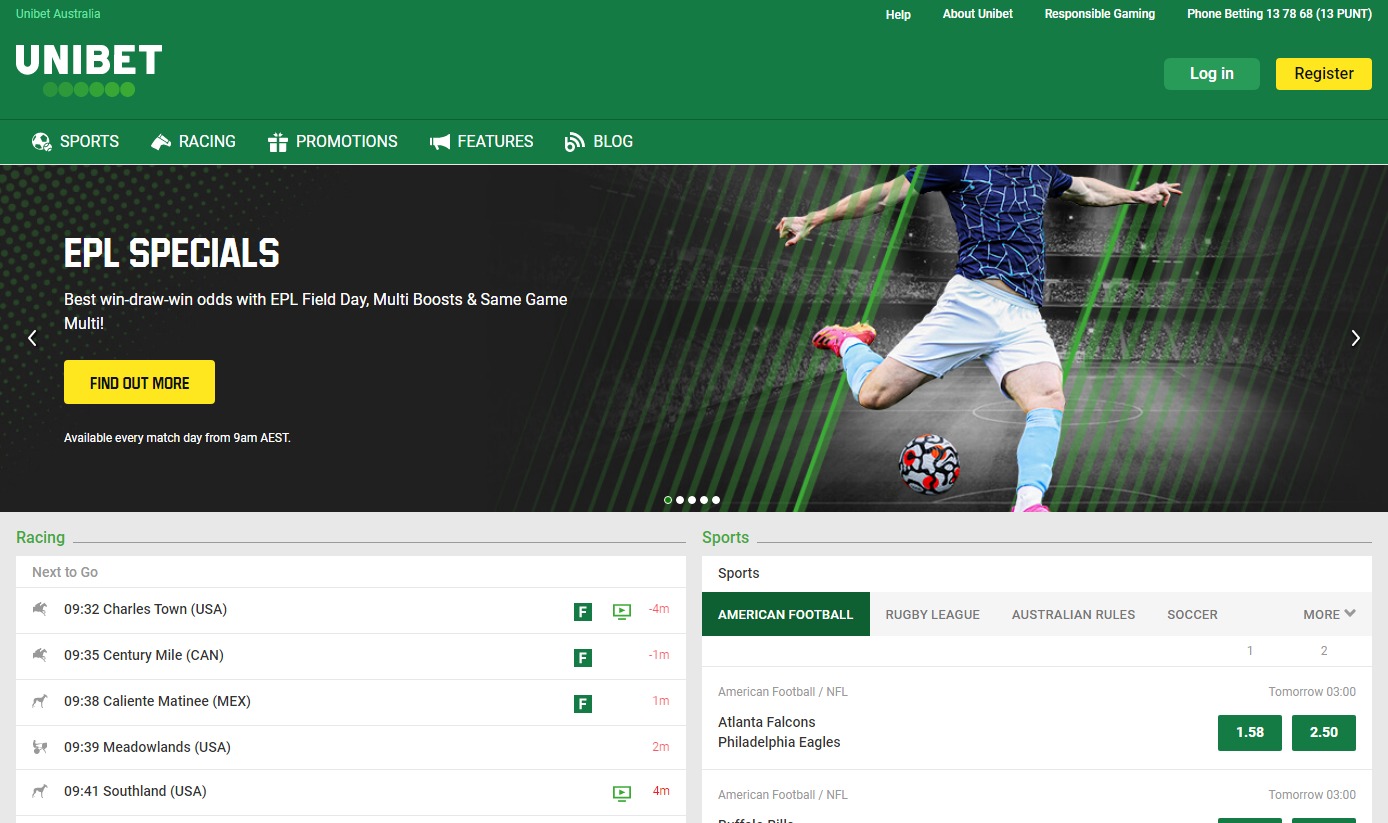Open the Responsible Gaming link
The height and width of the screenshot is (823, 1388).
tap(1099, 14)
